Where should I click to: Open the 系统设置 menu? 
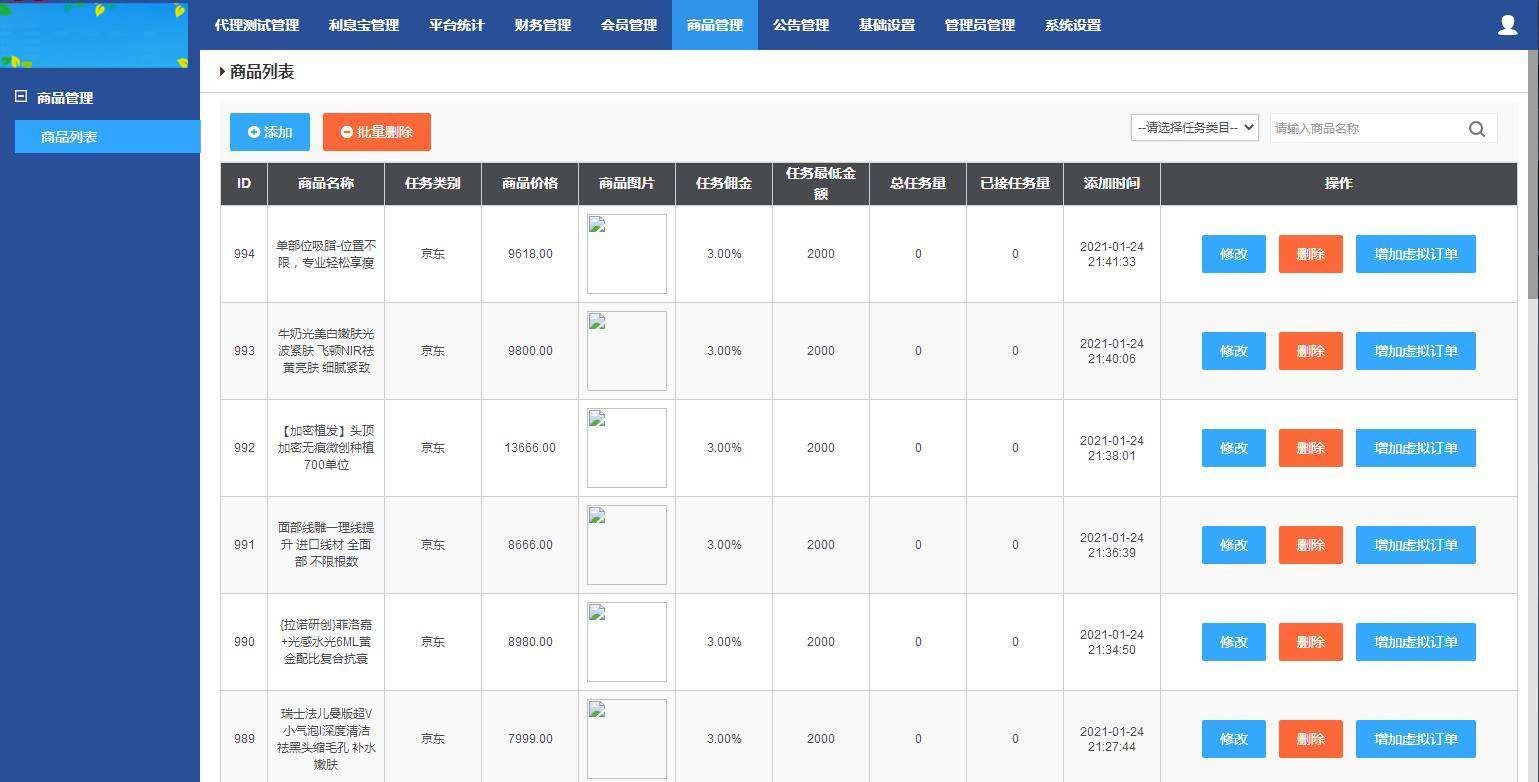(1072, 25)
